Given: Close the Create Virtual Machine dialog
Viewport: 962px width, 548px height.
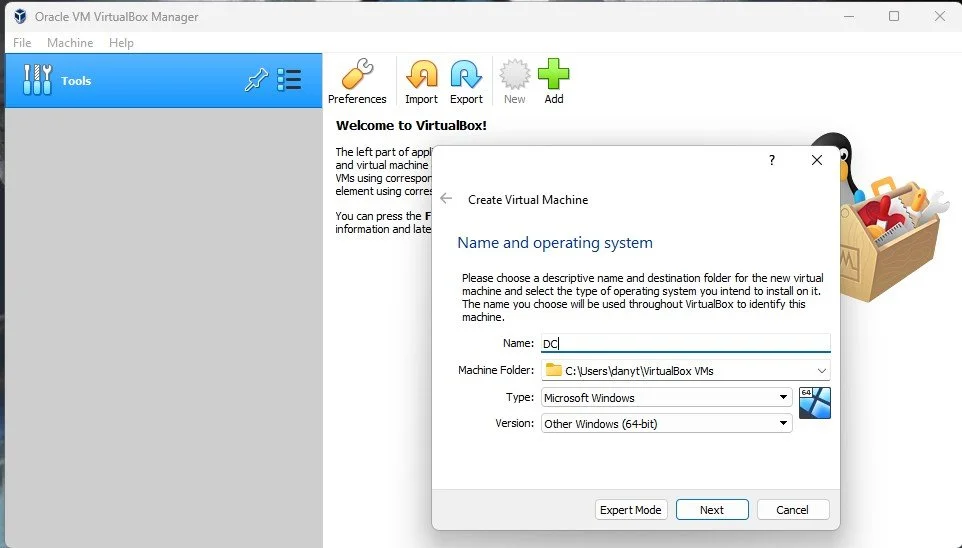Looking at the screenshot, I should click(817, 160).
